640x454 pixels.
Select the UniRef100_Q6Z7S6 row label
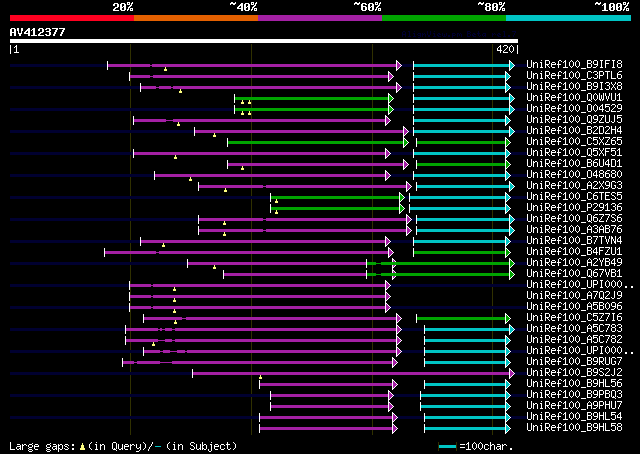(574, 219)
